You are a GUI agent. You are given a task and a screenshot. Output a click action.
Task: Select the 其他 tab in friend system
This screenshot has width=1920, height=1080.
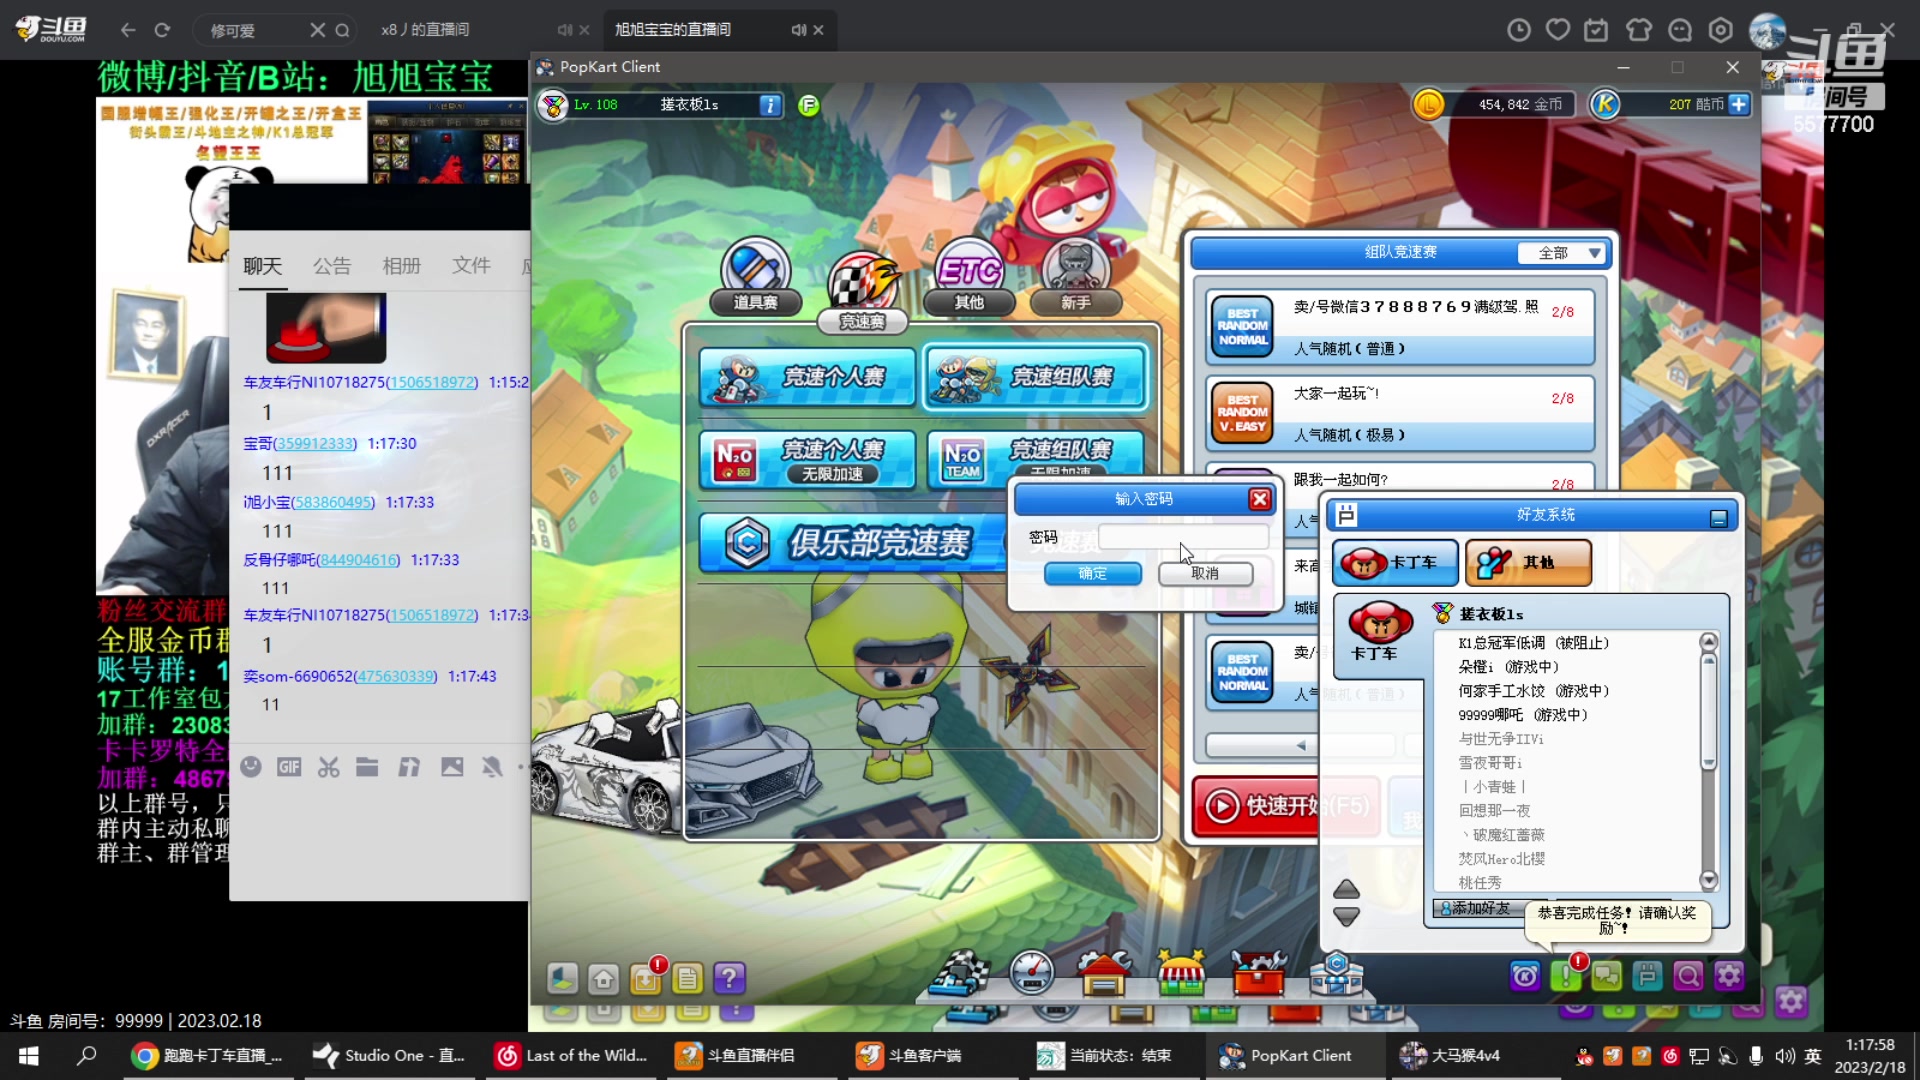1528,562
